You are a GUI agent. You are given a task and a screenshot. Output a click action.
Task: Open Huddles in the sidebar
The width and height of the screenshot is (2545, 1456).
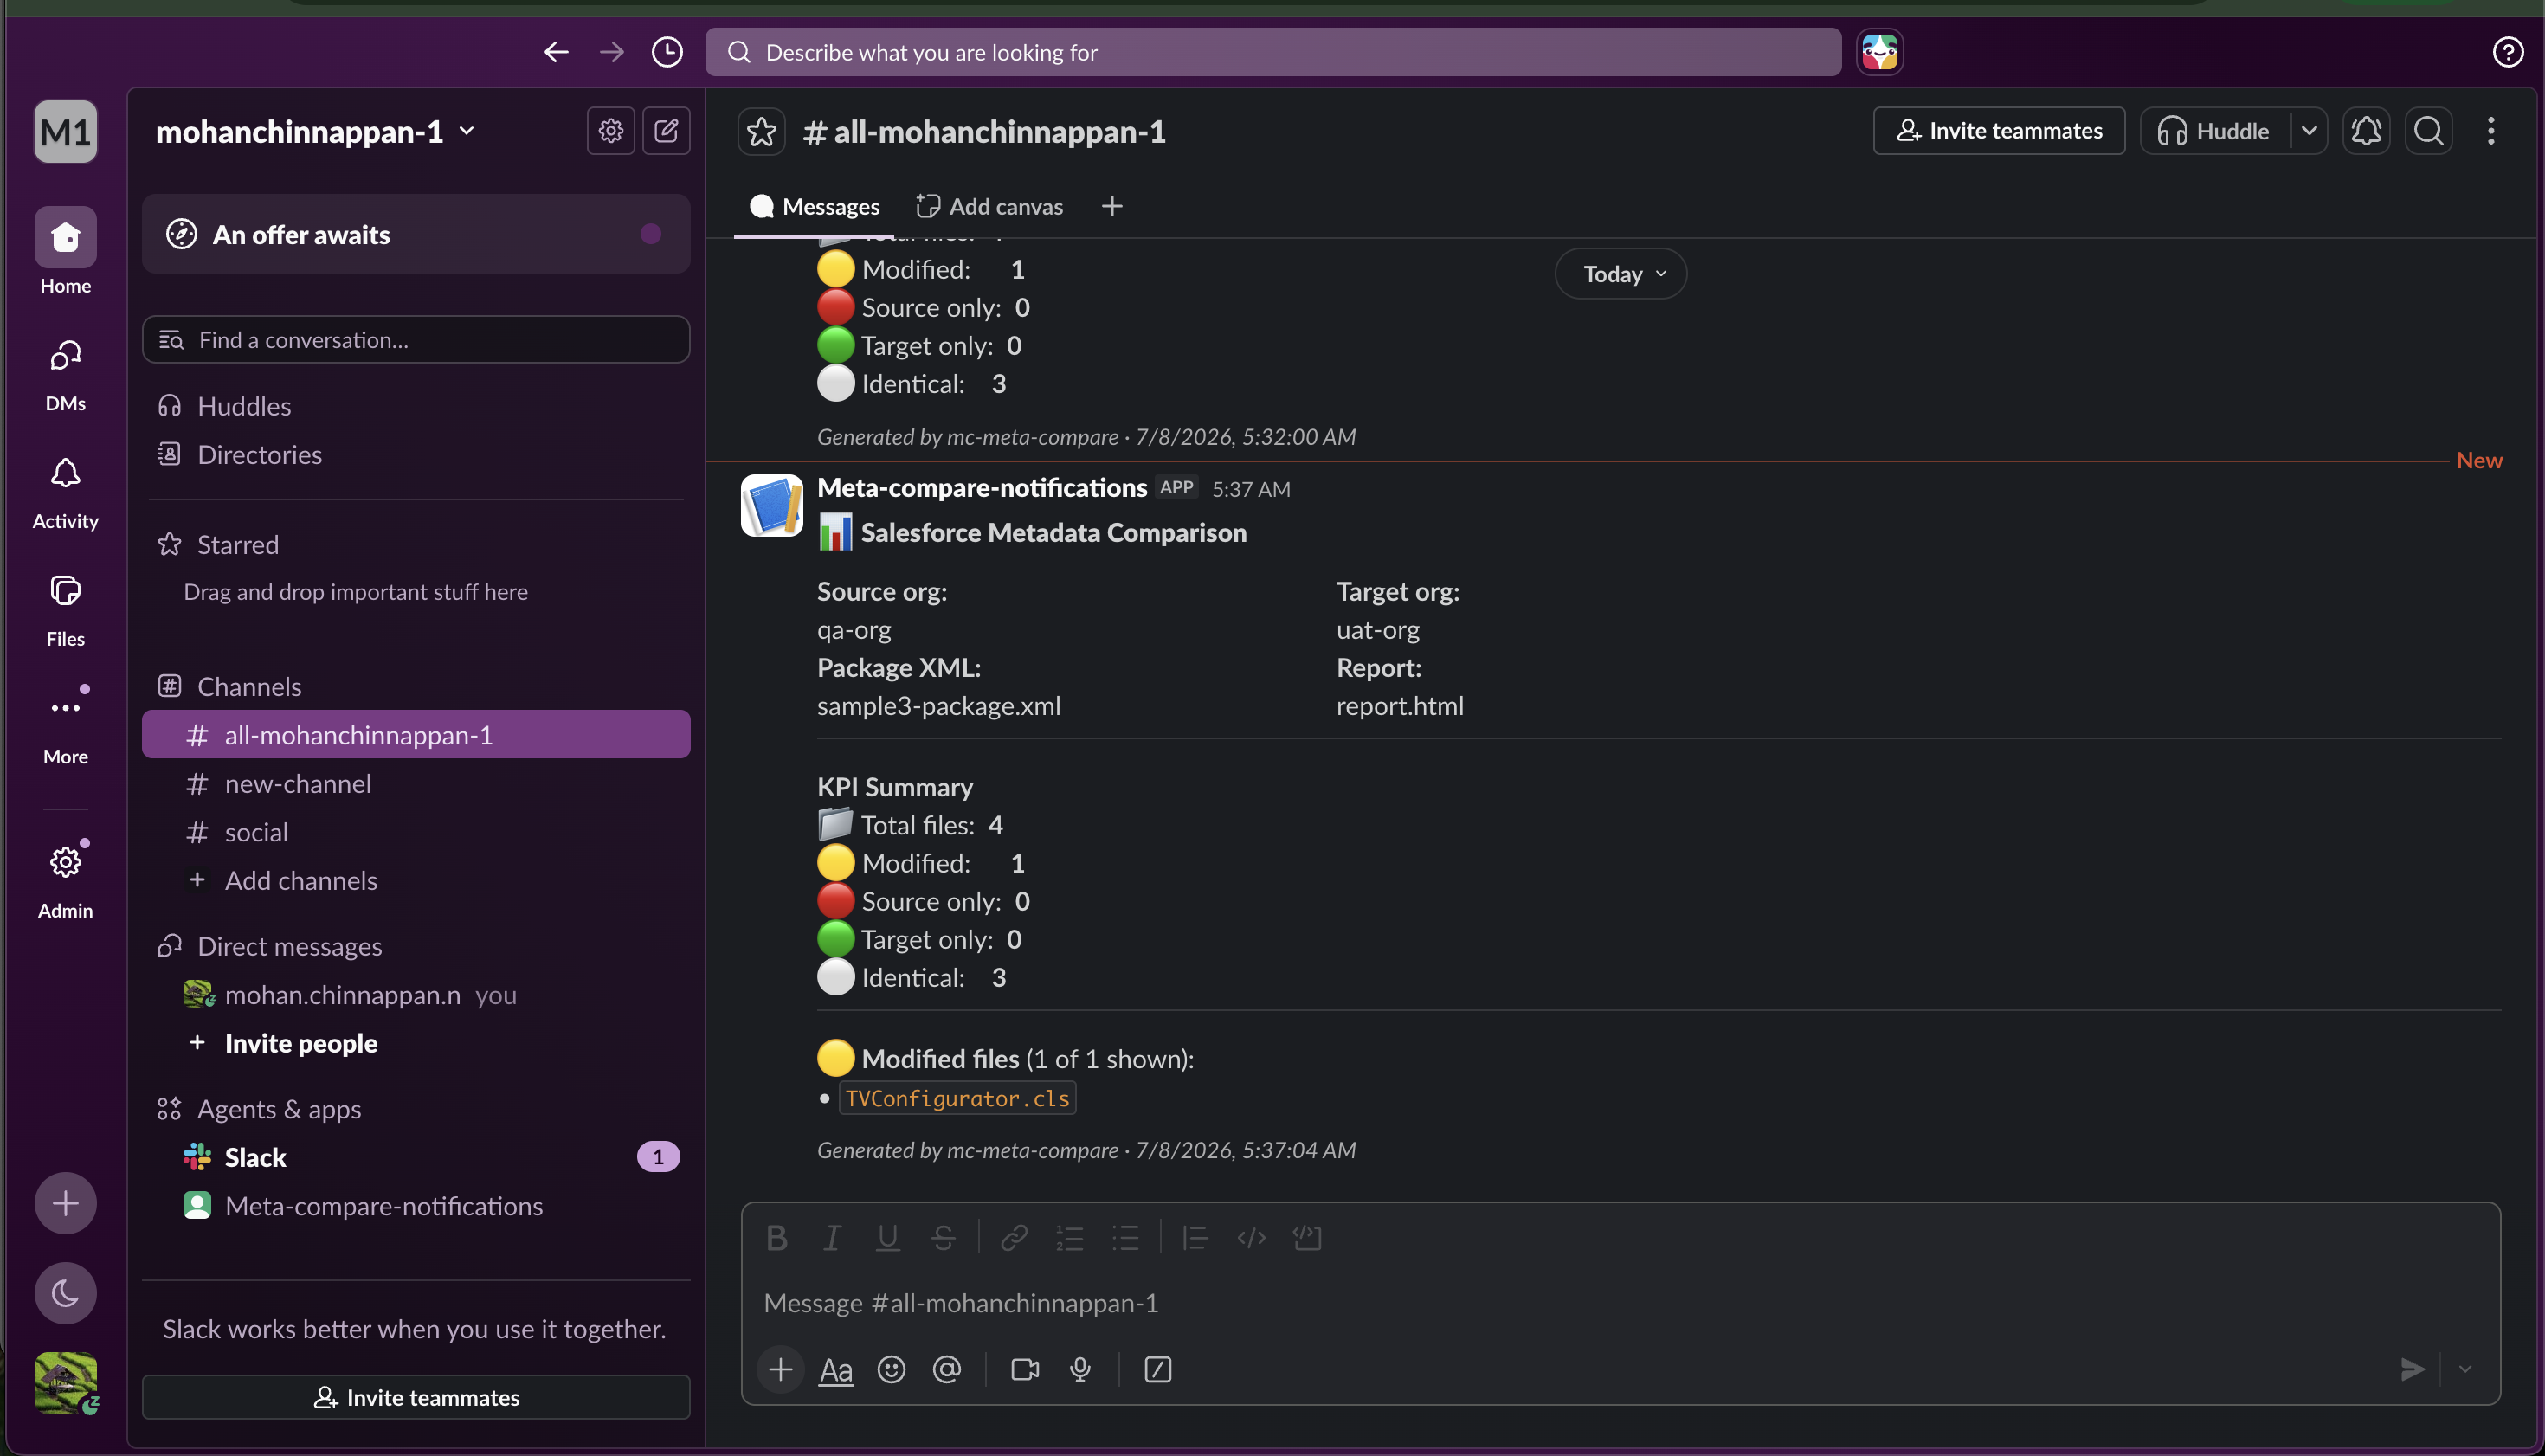tap(415, 405)
